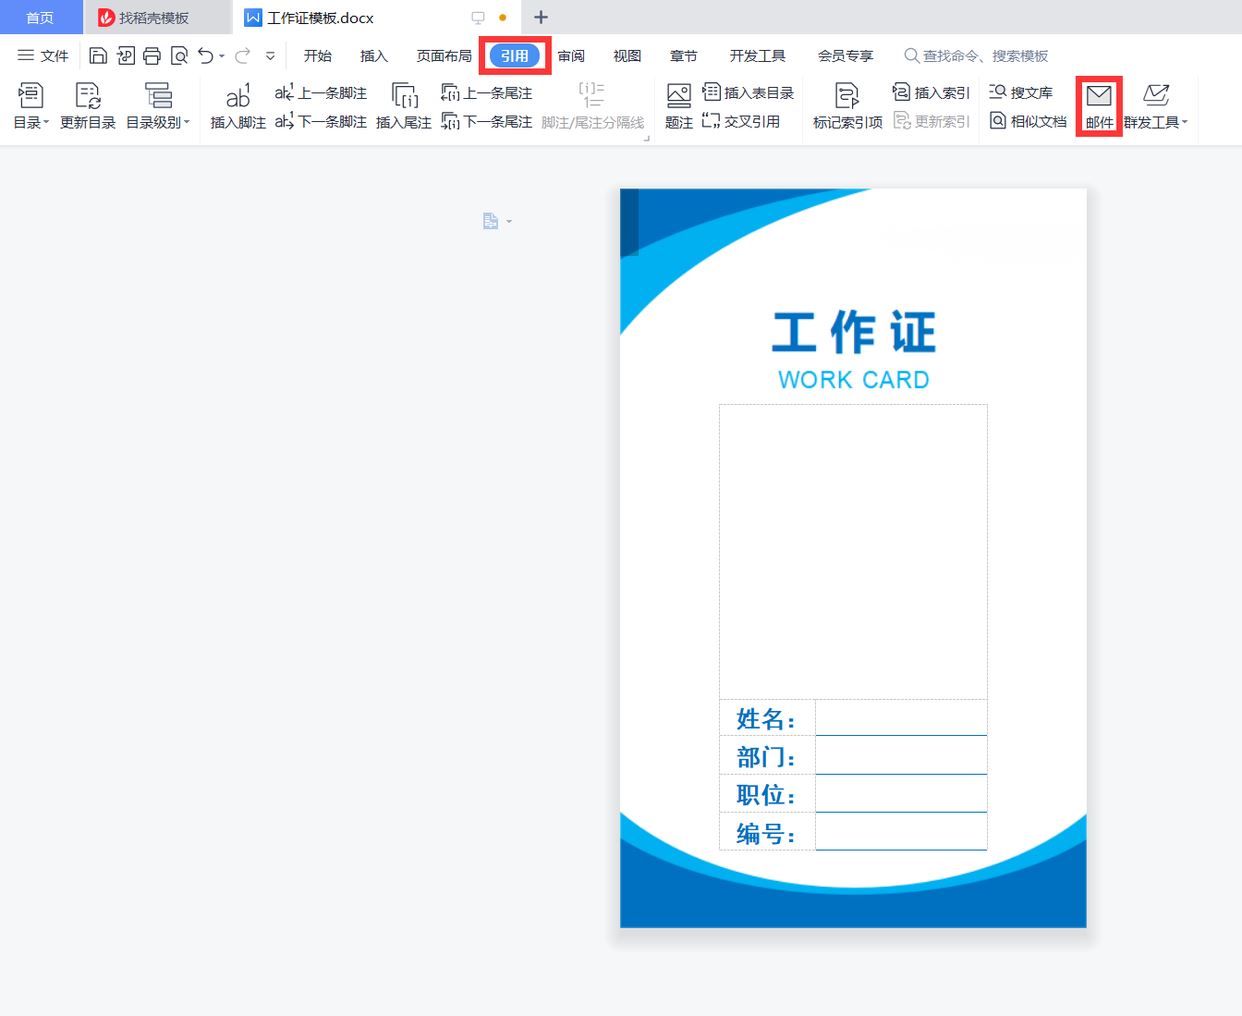
Task: Click the blank field next to 姓名
Action: (901, 718)
